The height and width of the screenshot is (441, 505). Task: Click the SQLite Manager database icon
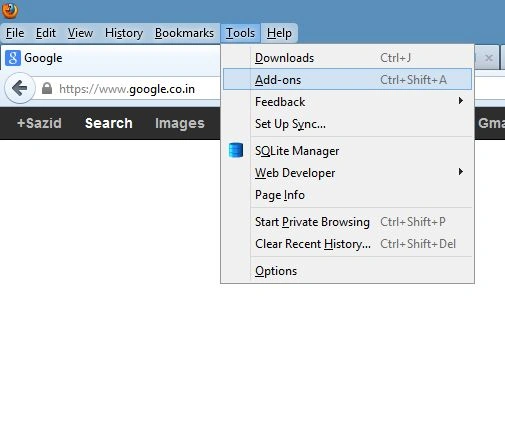click(236, 150)
